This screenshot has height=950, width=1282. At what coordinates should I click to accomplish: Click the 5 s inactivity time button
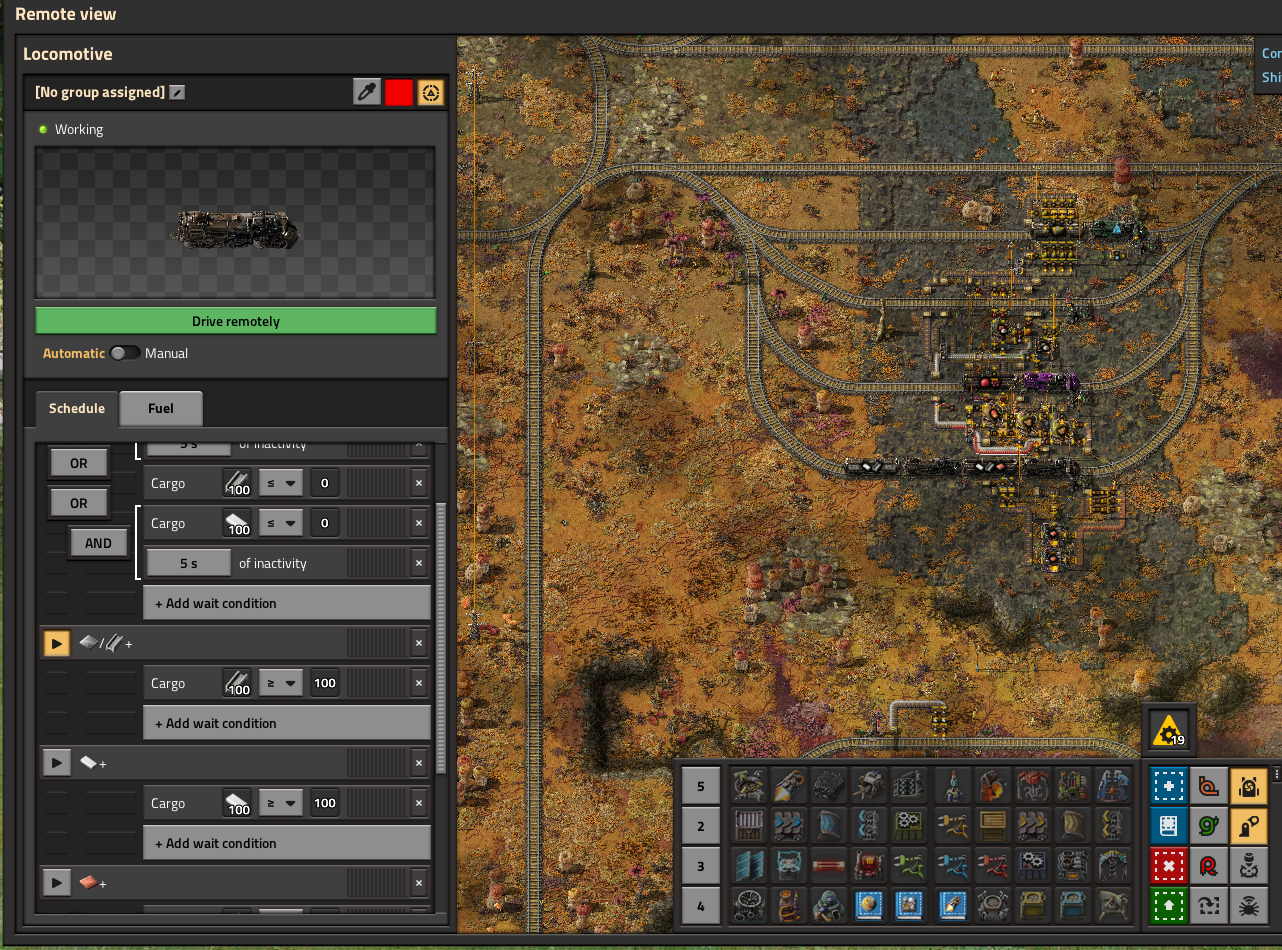point(189,563)
